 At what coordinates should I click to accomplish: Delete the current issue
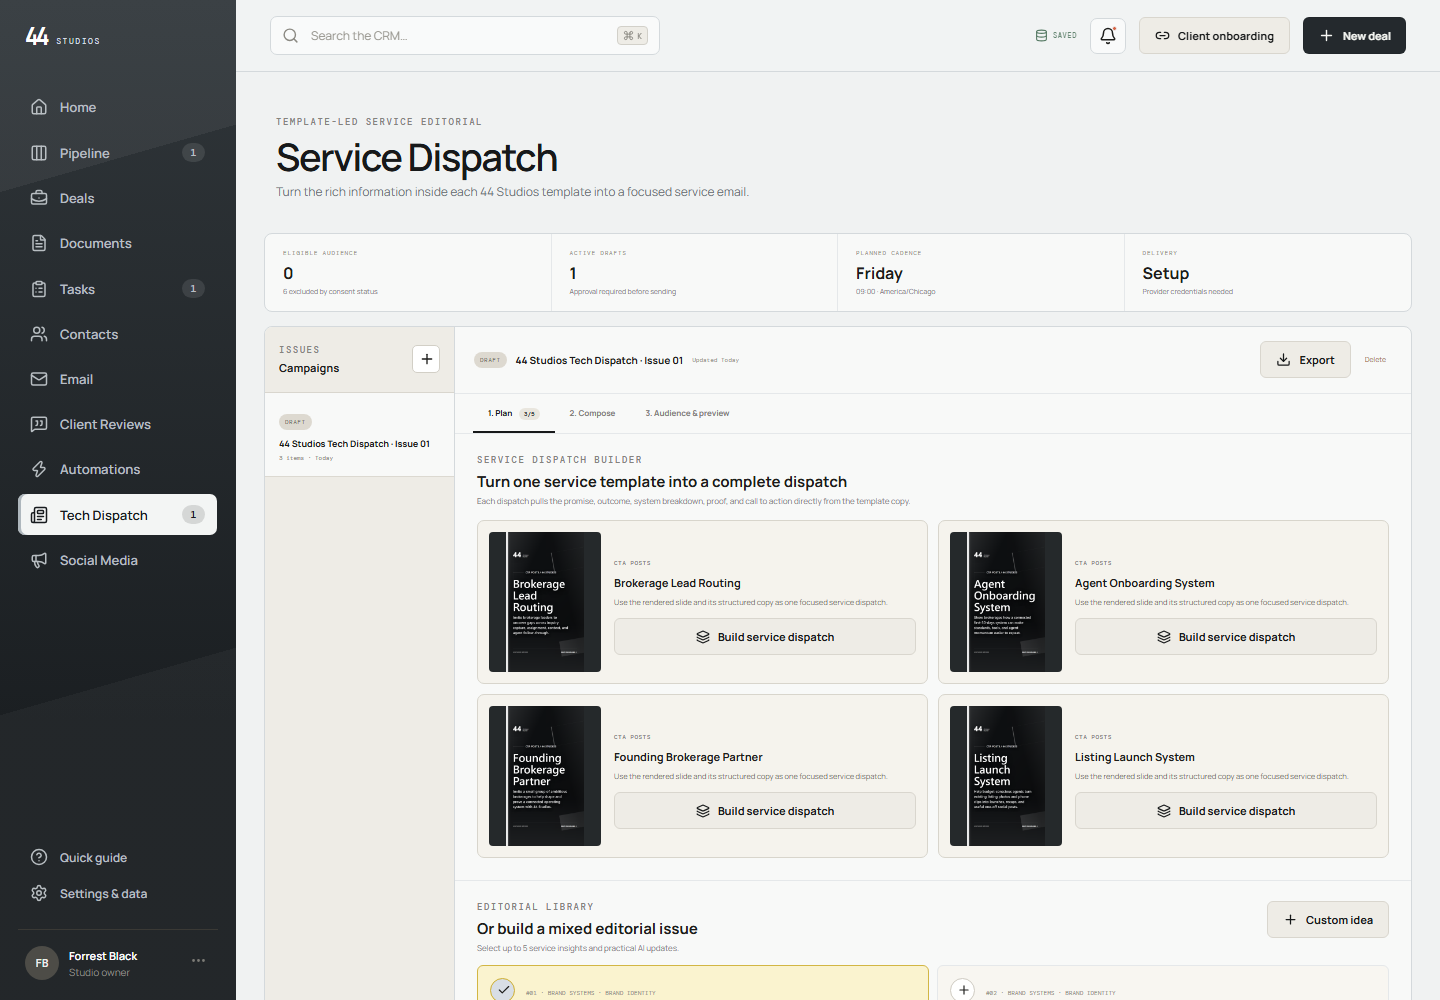[1375, 360]
